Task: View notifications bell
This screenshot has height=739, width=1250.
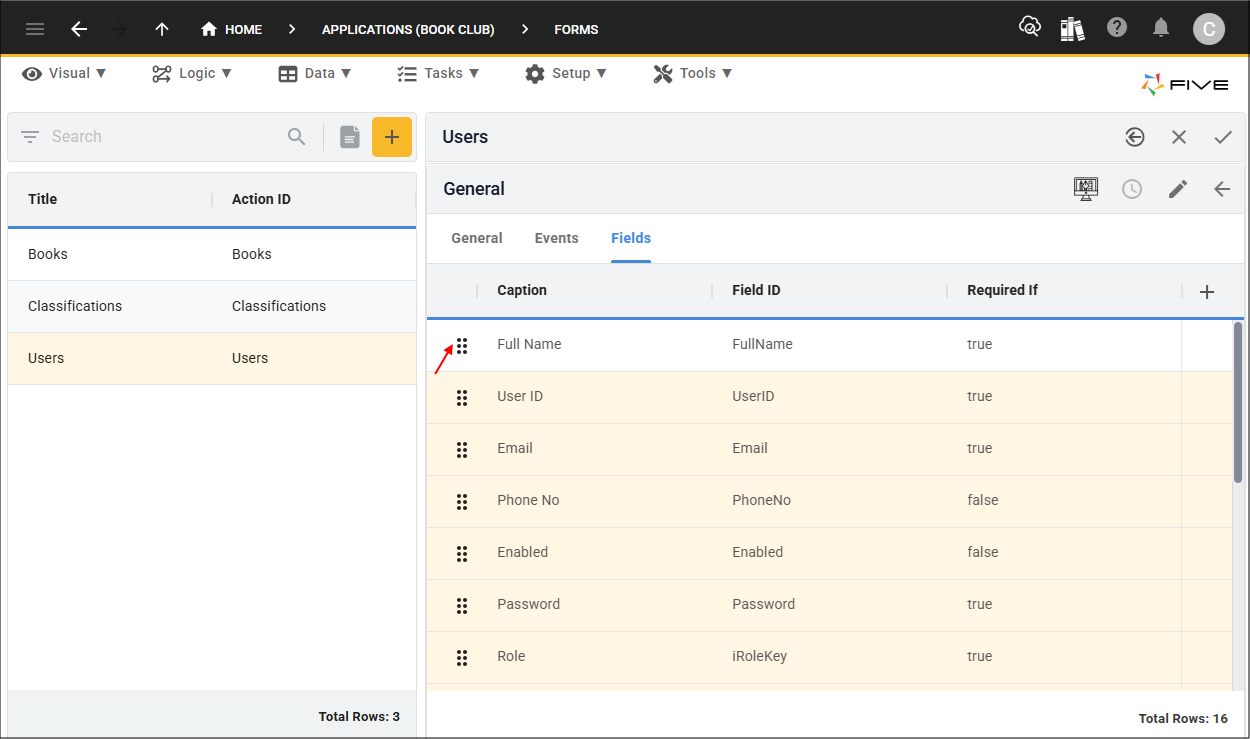Action: [x=1161, y=28]
